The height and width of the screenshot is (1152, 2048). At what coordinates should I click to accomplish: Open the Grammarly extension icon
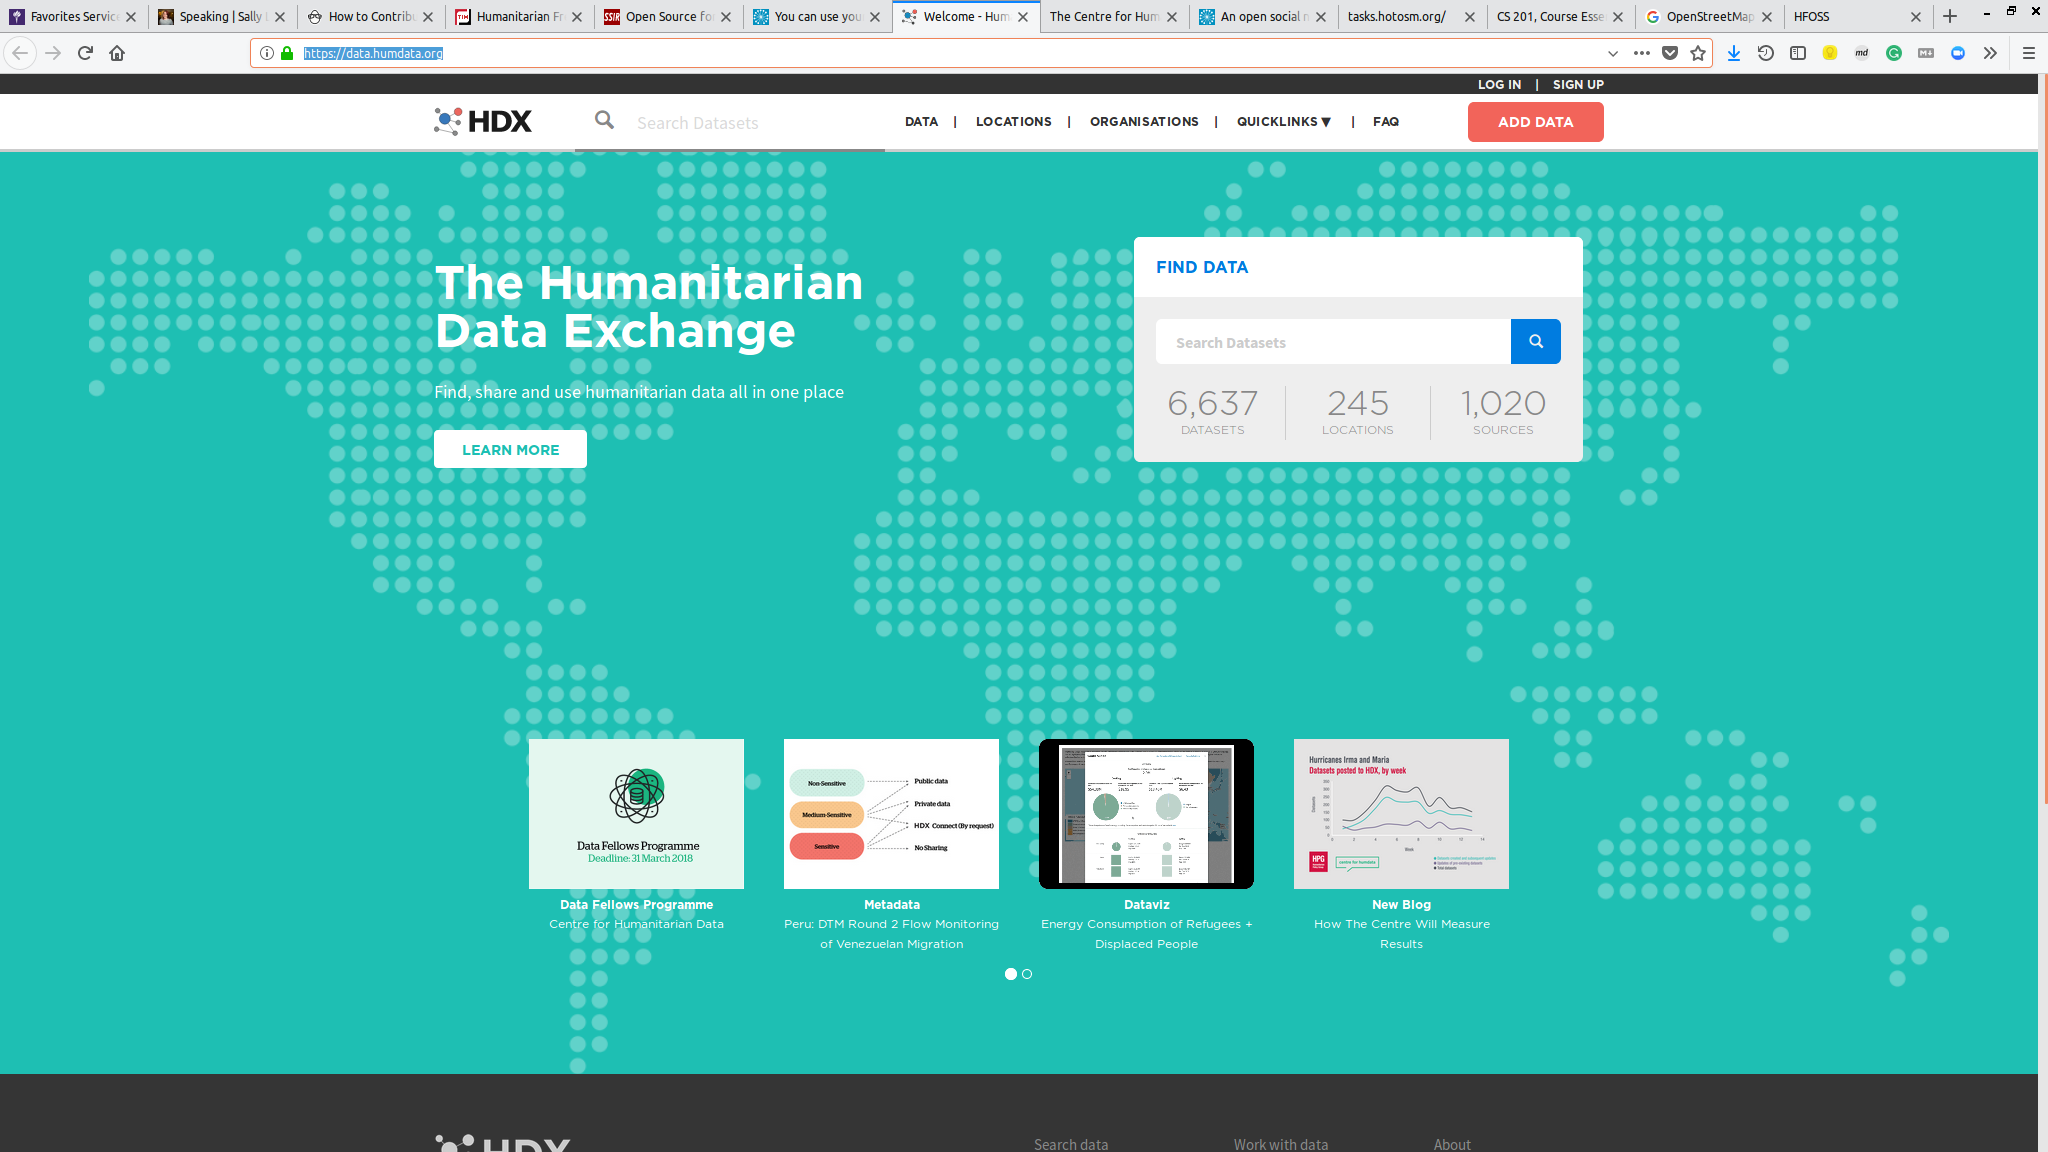pyautogui.click(x=1894, y=53)
